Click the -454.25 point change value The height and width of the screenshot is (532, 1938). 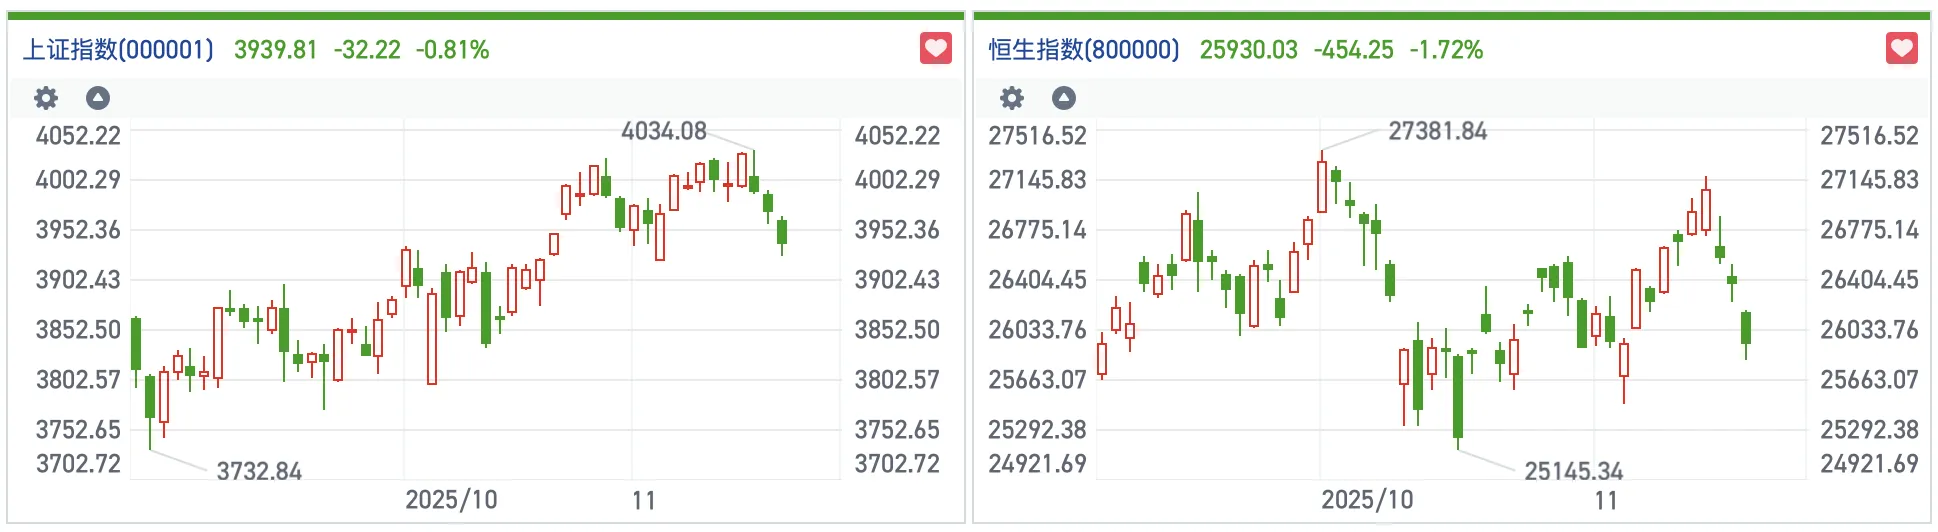point(1353,50)
